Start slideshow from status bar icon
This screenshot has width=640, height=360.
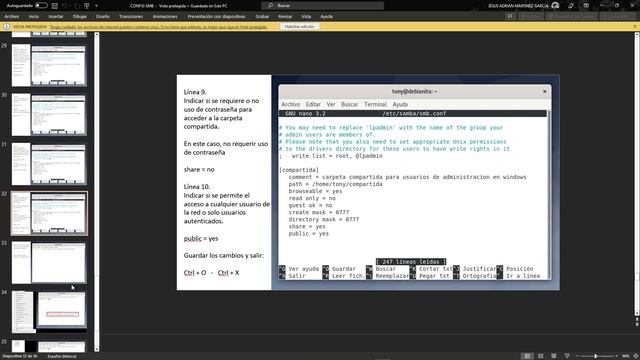(x=567, y=356)
